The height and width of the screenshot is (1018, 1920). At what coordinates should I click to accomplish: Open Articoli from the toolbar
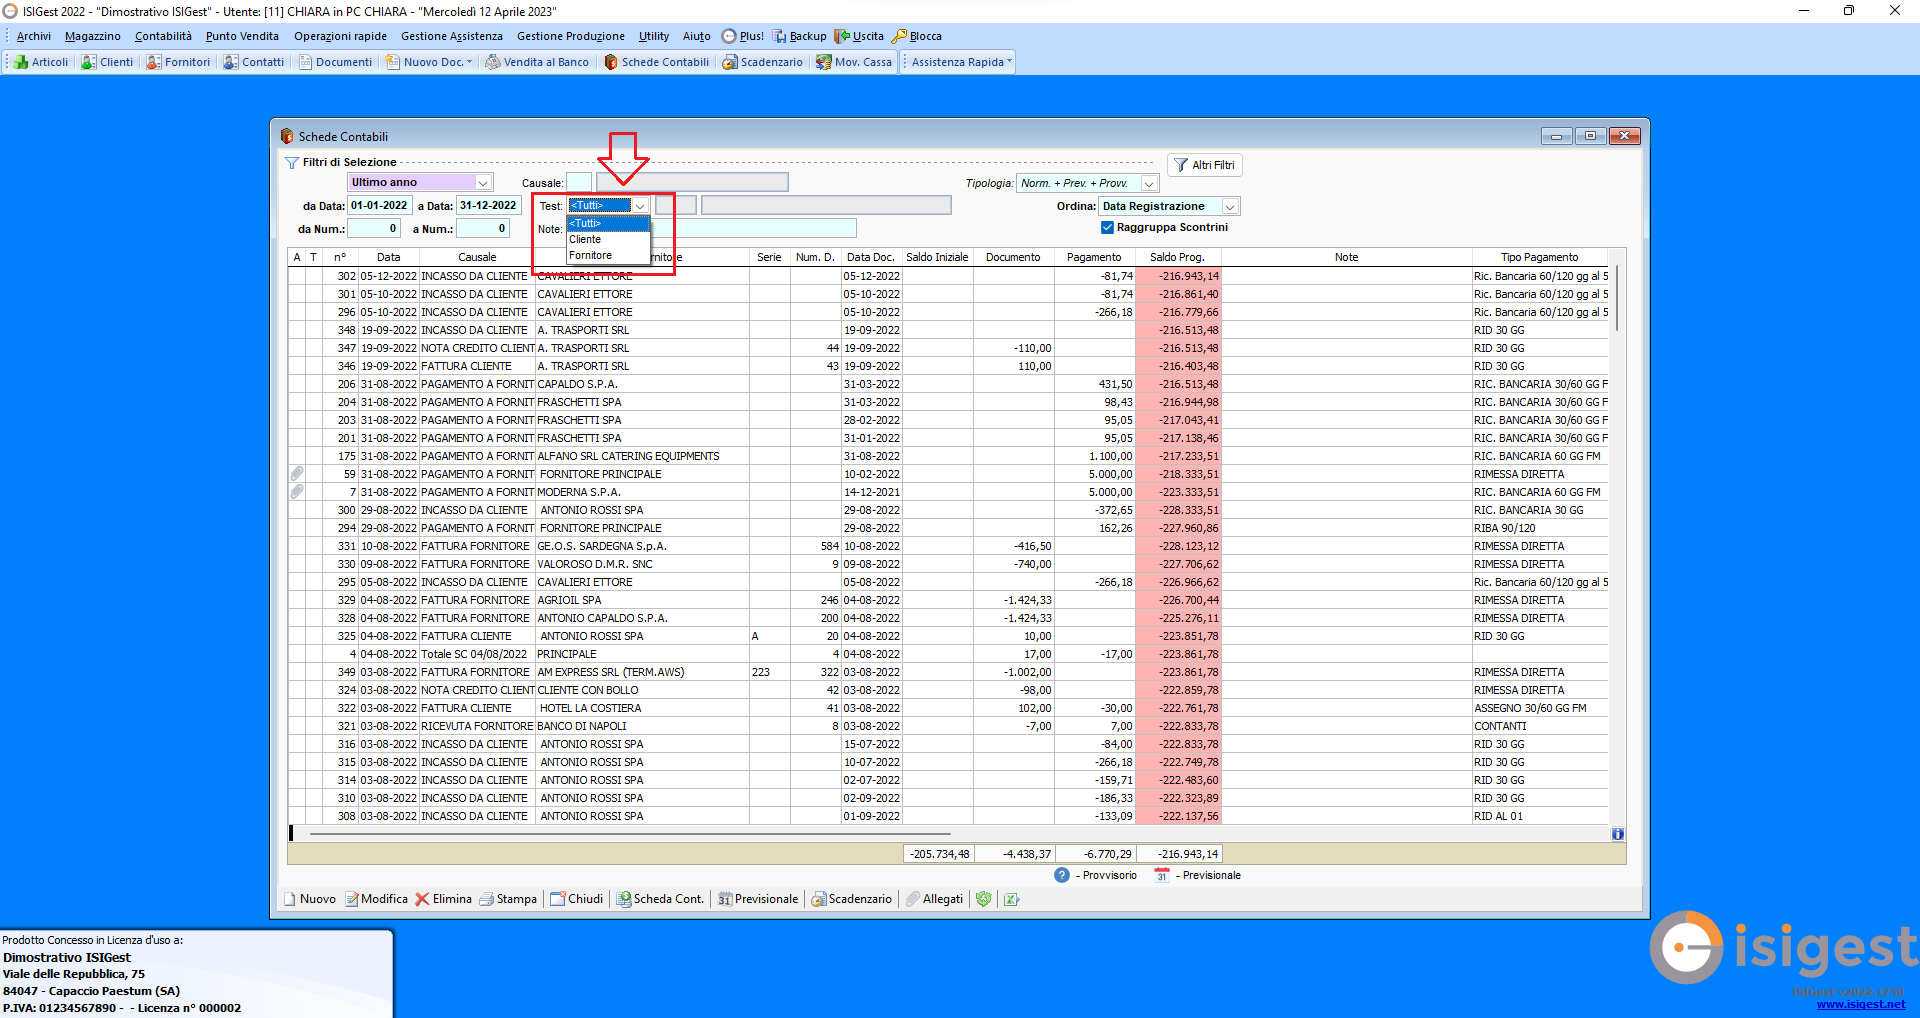click(x=41, y=62)
